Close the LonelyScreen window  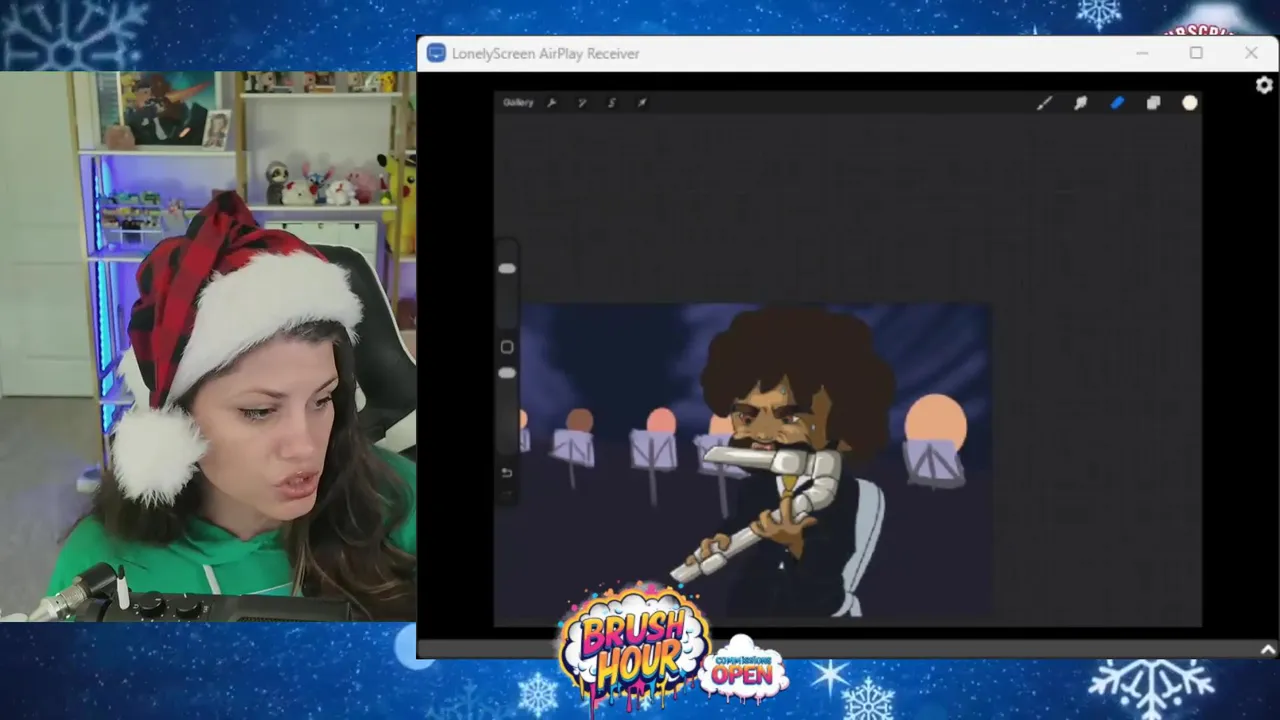pyautogui.click(x=1251, y=53)
